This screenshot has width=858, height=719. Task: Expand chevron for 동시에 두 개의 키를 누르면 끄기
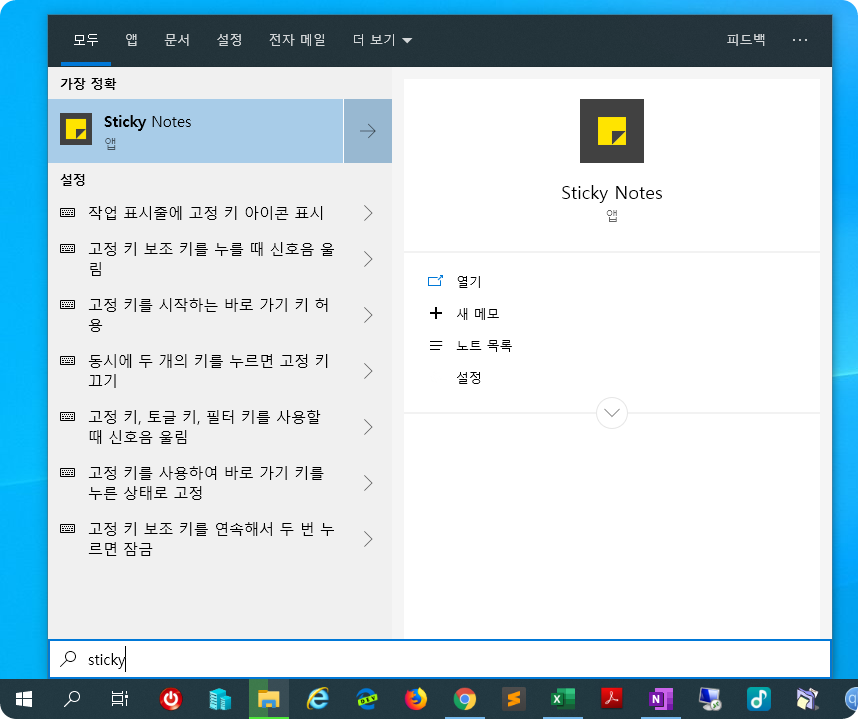368,371
